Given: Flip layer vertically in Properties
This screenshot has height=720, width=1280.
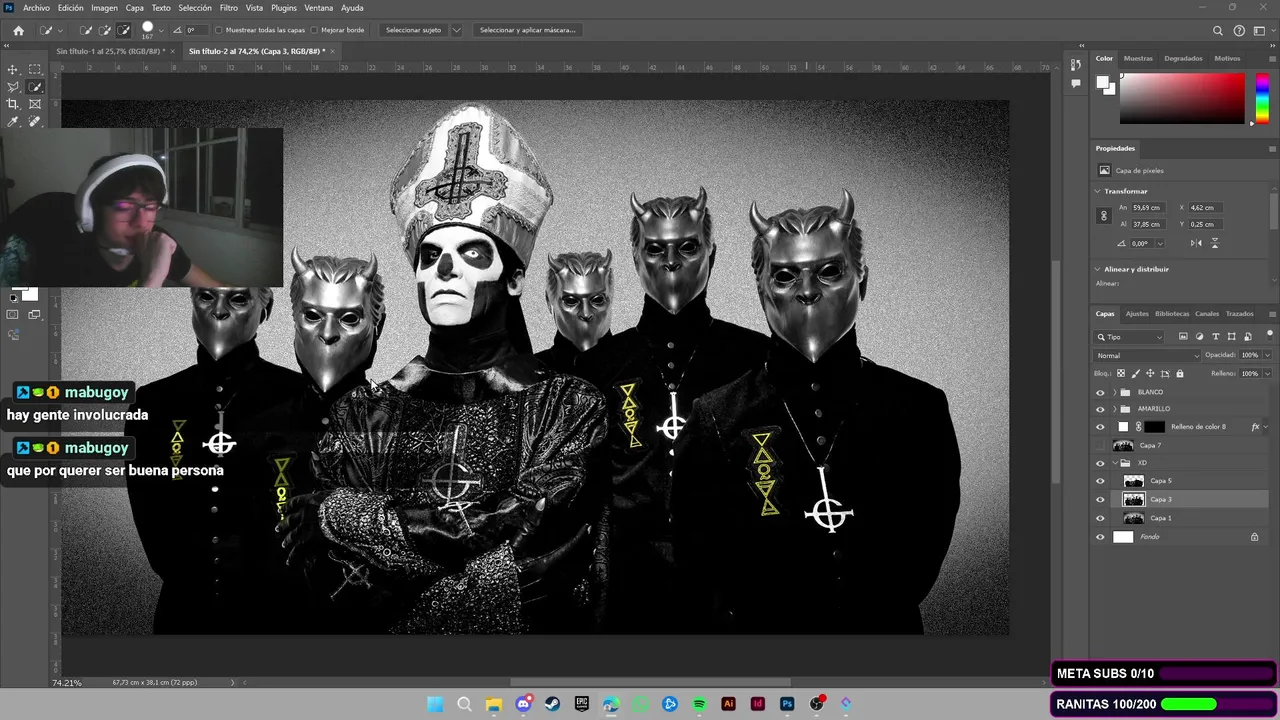Looking at the screenshot, I should 1216,243.
